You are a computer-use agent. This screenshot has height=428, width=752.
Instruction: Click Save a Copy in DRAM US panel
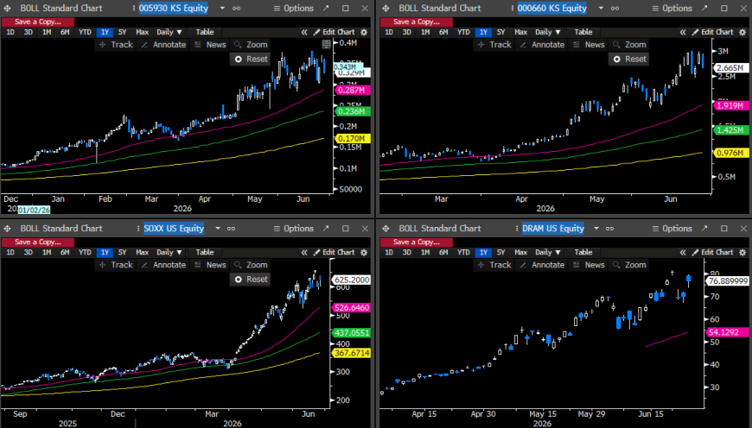click(x=416, y=242)
